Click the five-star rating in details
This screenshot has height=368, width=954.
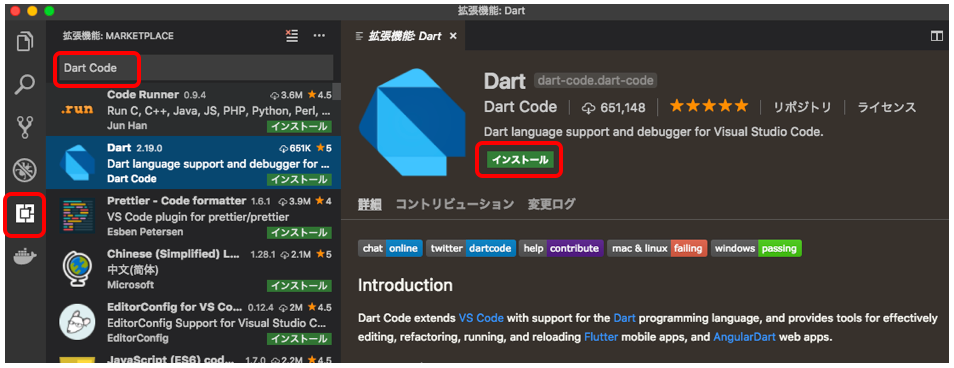pos(709,106)
